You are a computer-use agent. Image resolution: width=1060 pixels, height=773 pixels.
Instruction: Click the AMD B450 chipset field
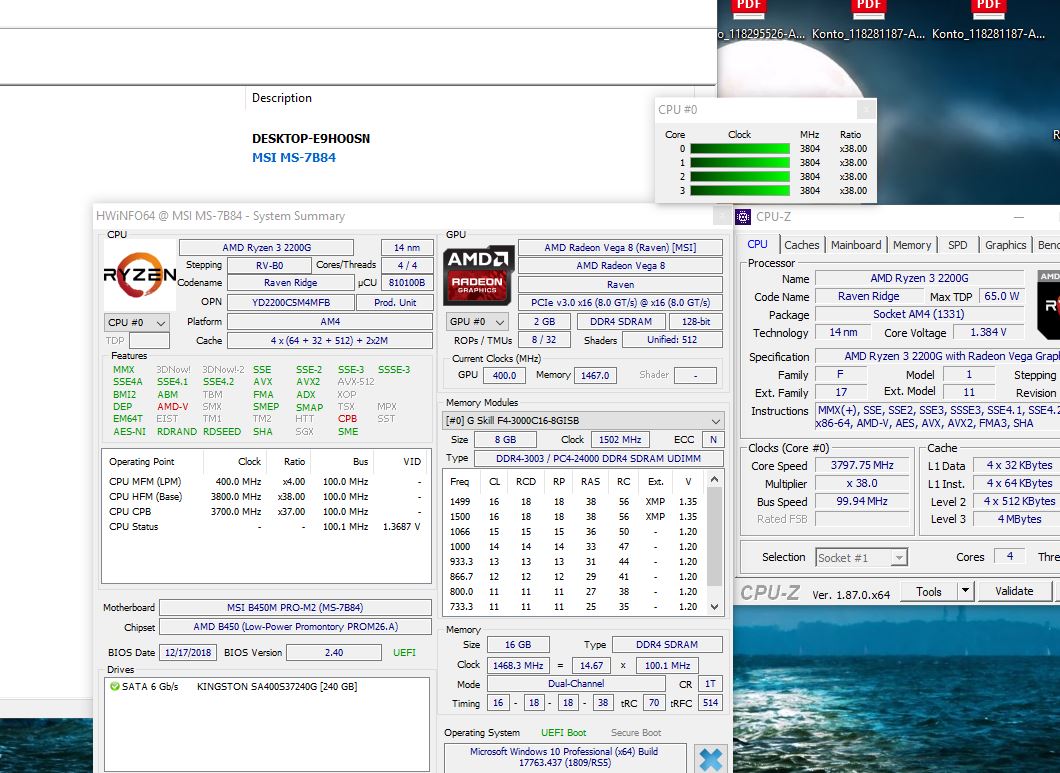click(x=295, y=627)
